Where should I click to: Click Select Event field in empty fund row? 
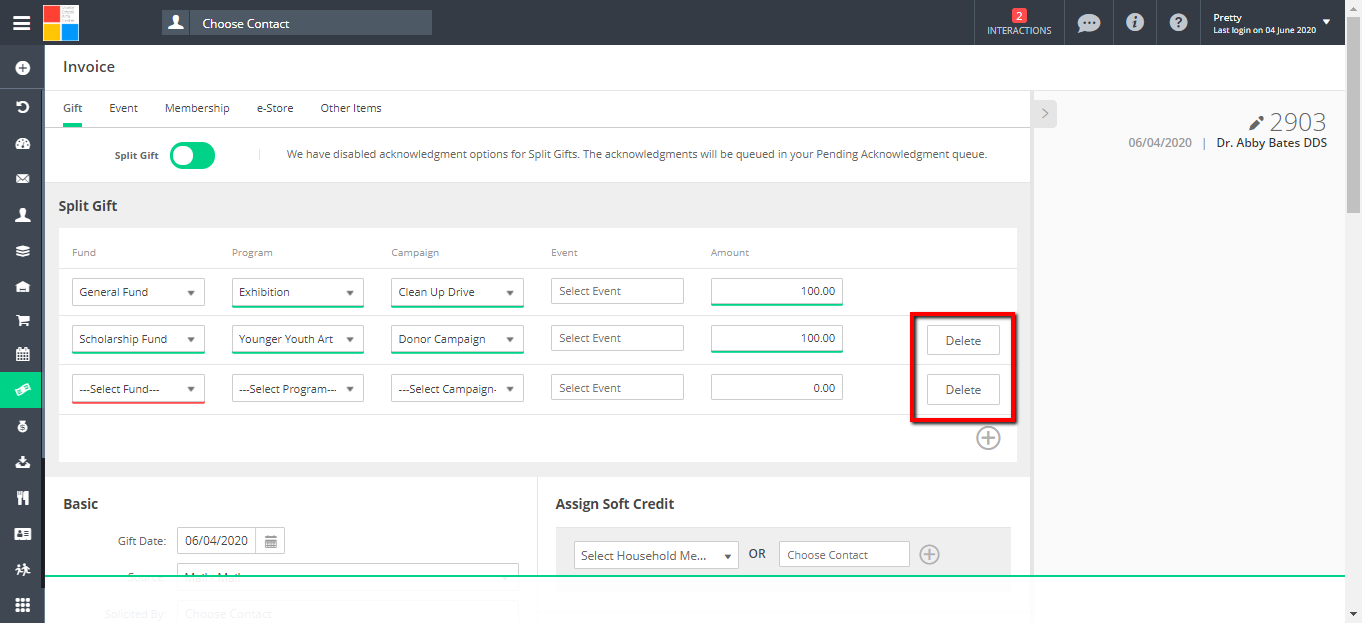point(617,388)
